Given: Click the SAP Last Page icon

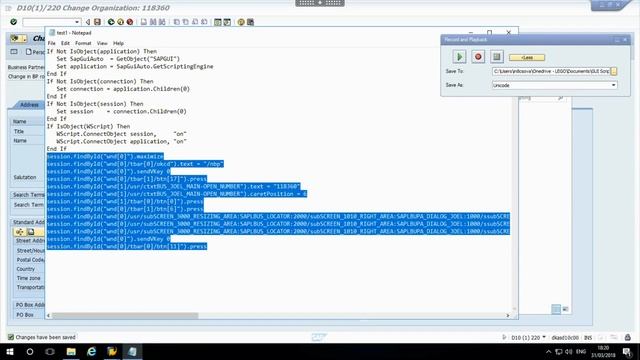Looking at the screenshot, I should pos(204,22).
